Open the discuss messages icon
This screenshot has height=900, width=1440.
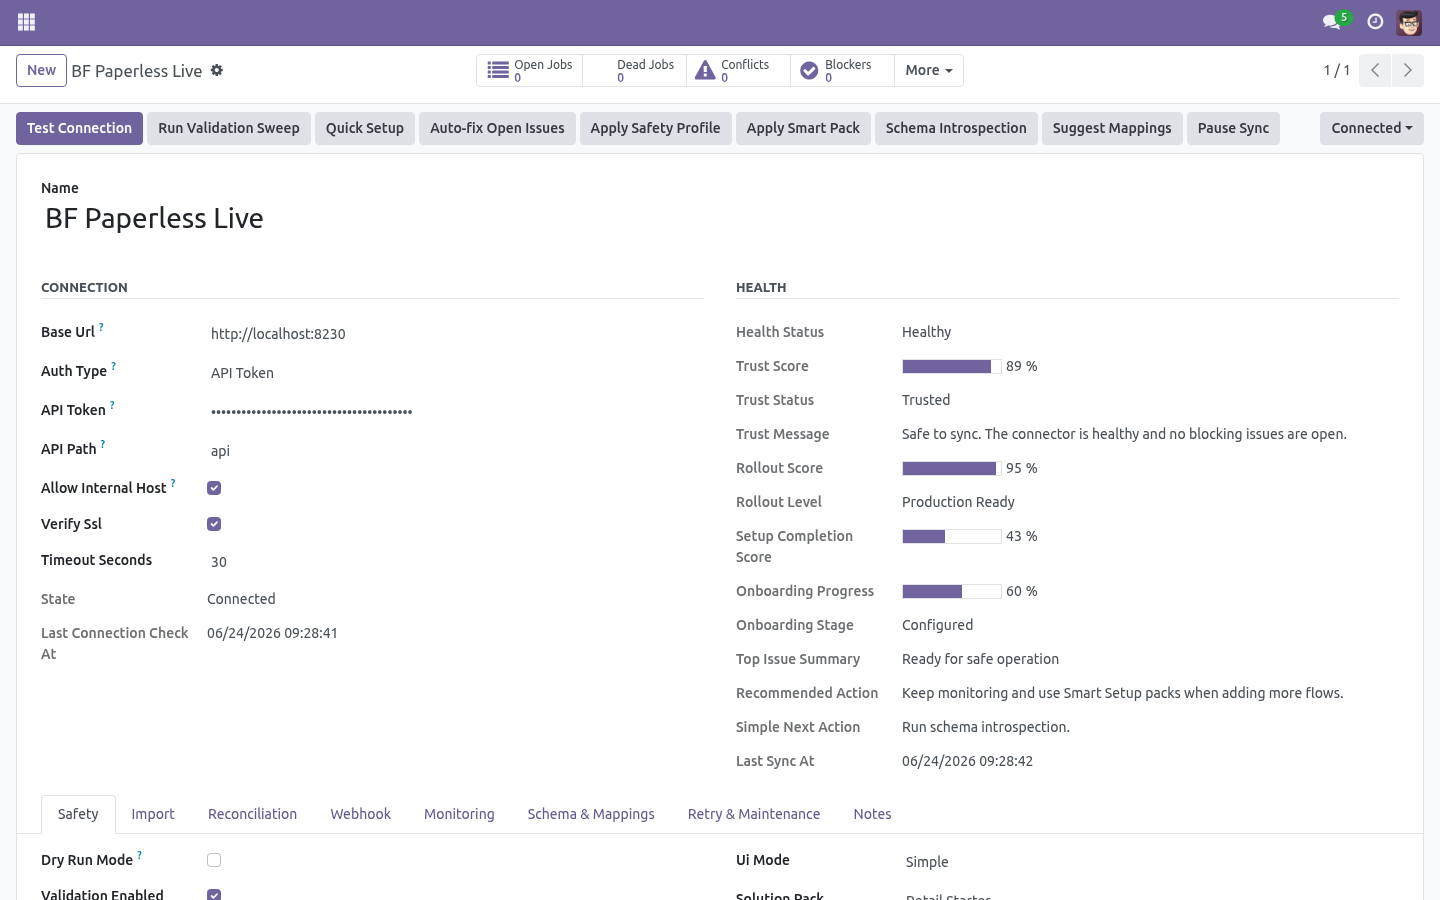point(1331,22)
